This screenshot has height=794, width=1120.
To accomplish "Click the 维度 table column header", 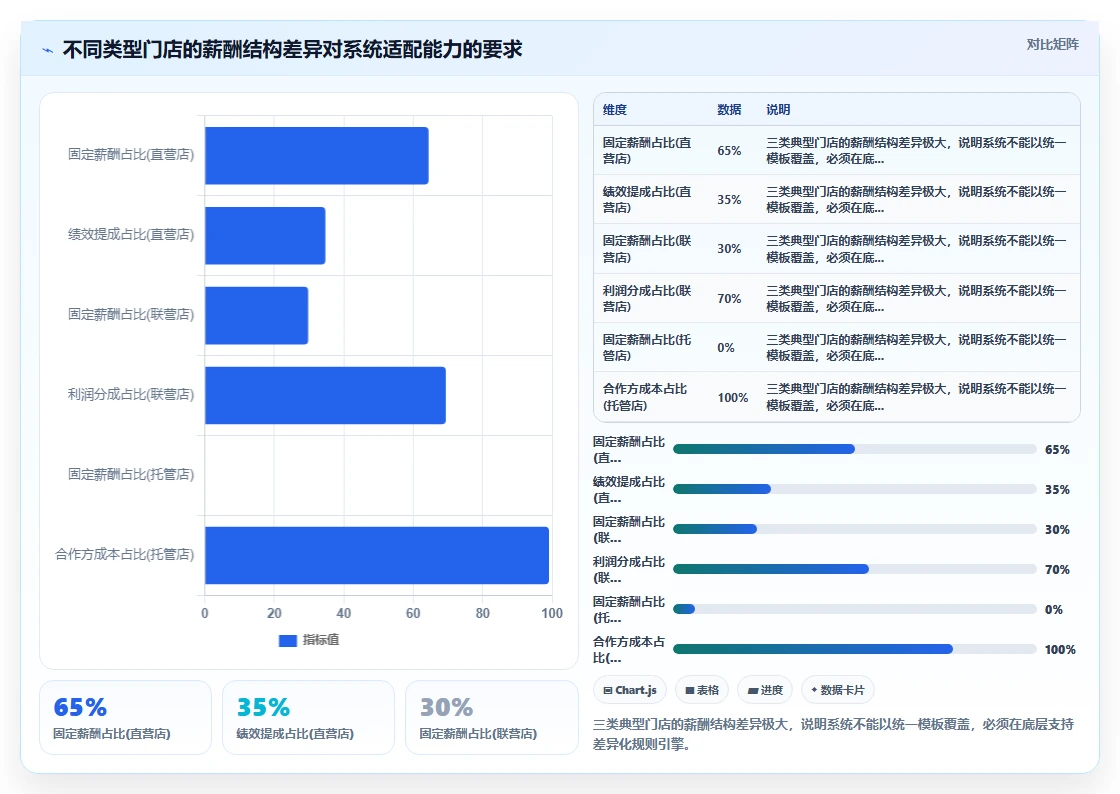I will [615, 110].
